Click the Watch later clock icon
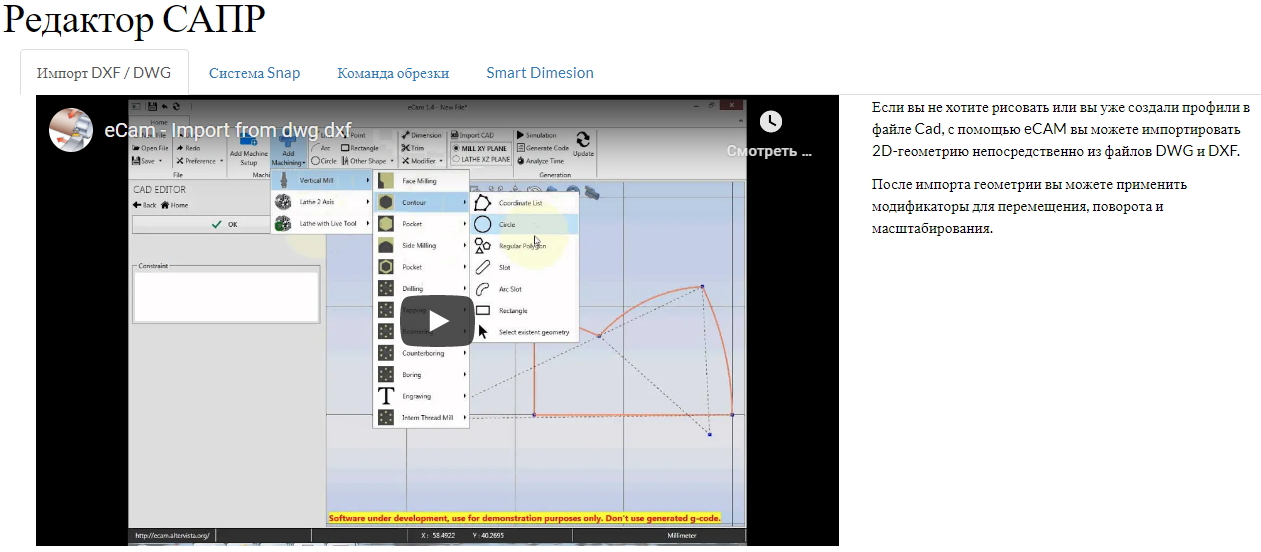The width and height of the screenshot is (1261, 552). [x=770, y=121]
